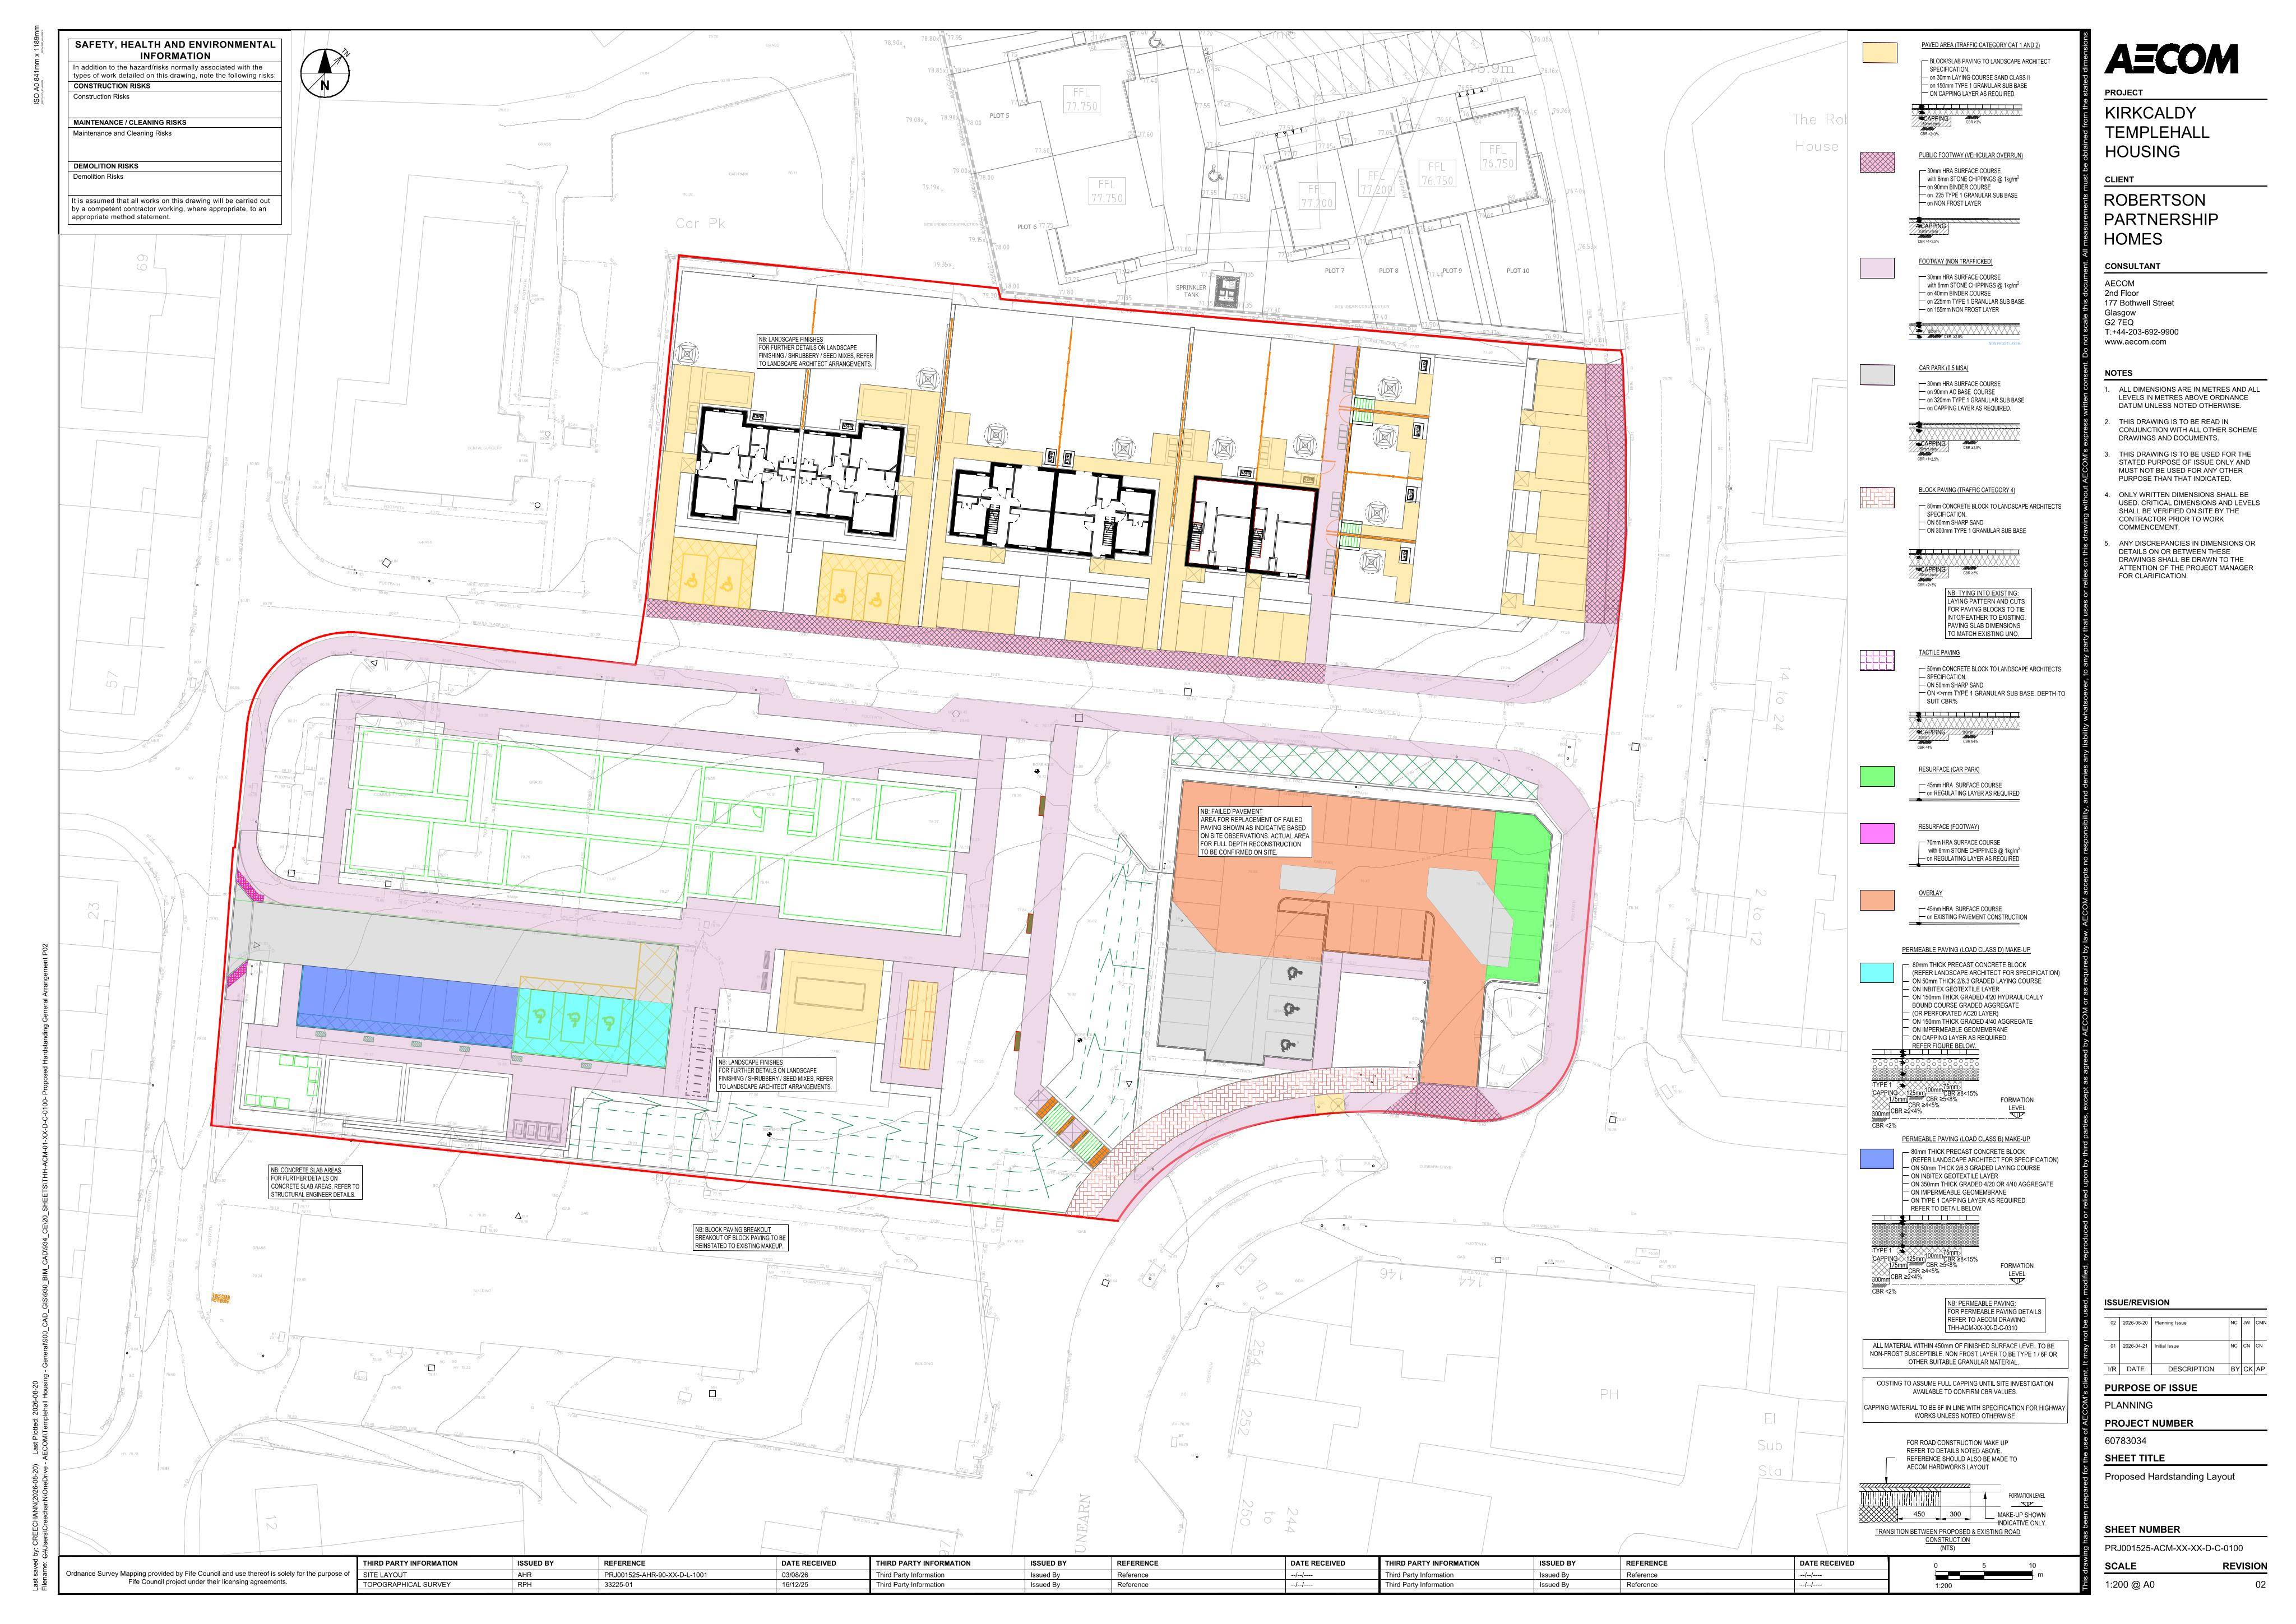Click sheet number 'PRJ001525-ACM-XX-XX-D-C-0100'
The image size is (2296, 1624).
(2173, 1547)
